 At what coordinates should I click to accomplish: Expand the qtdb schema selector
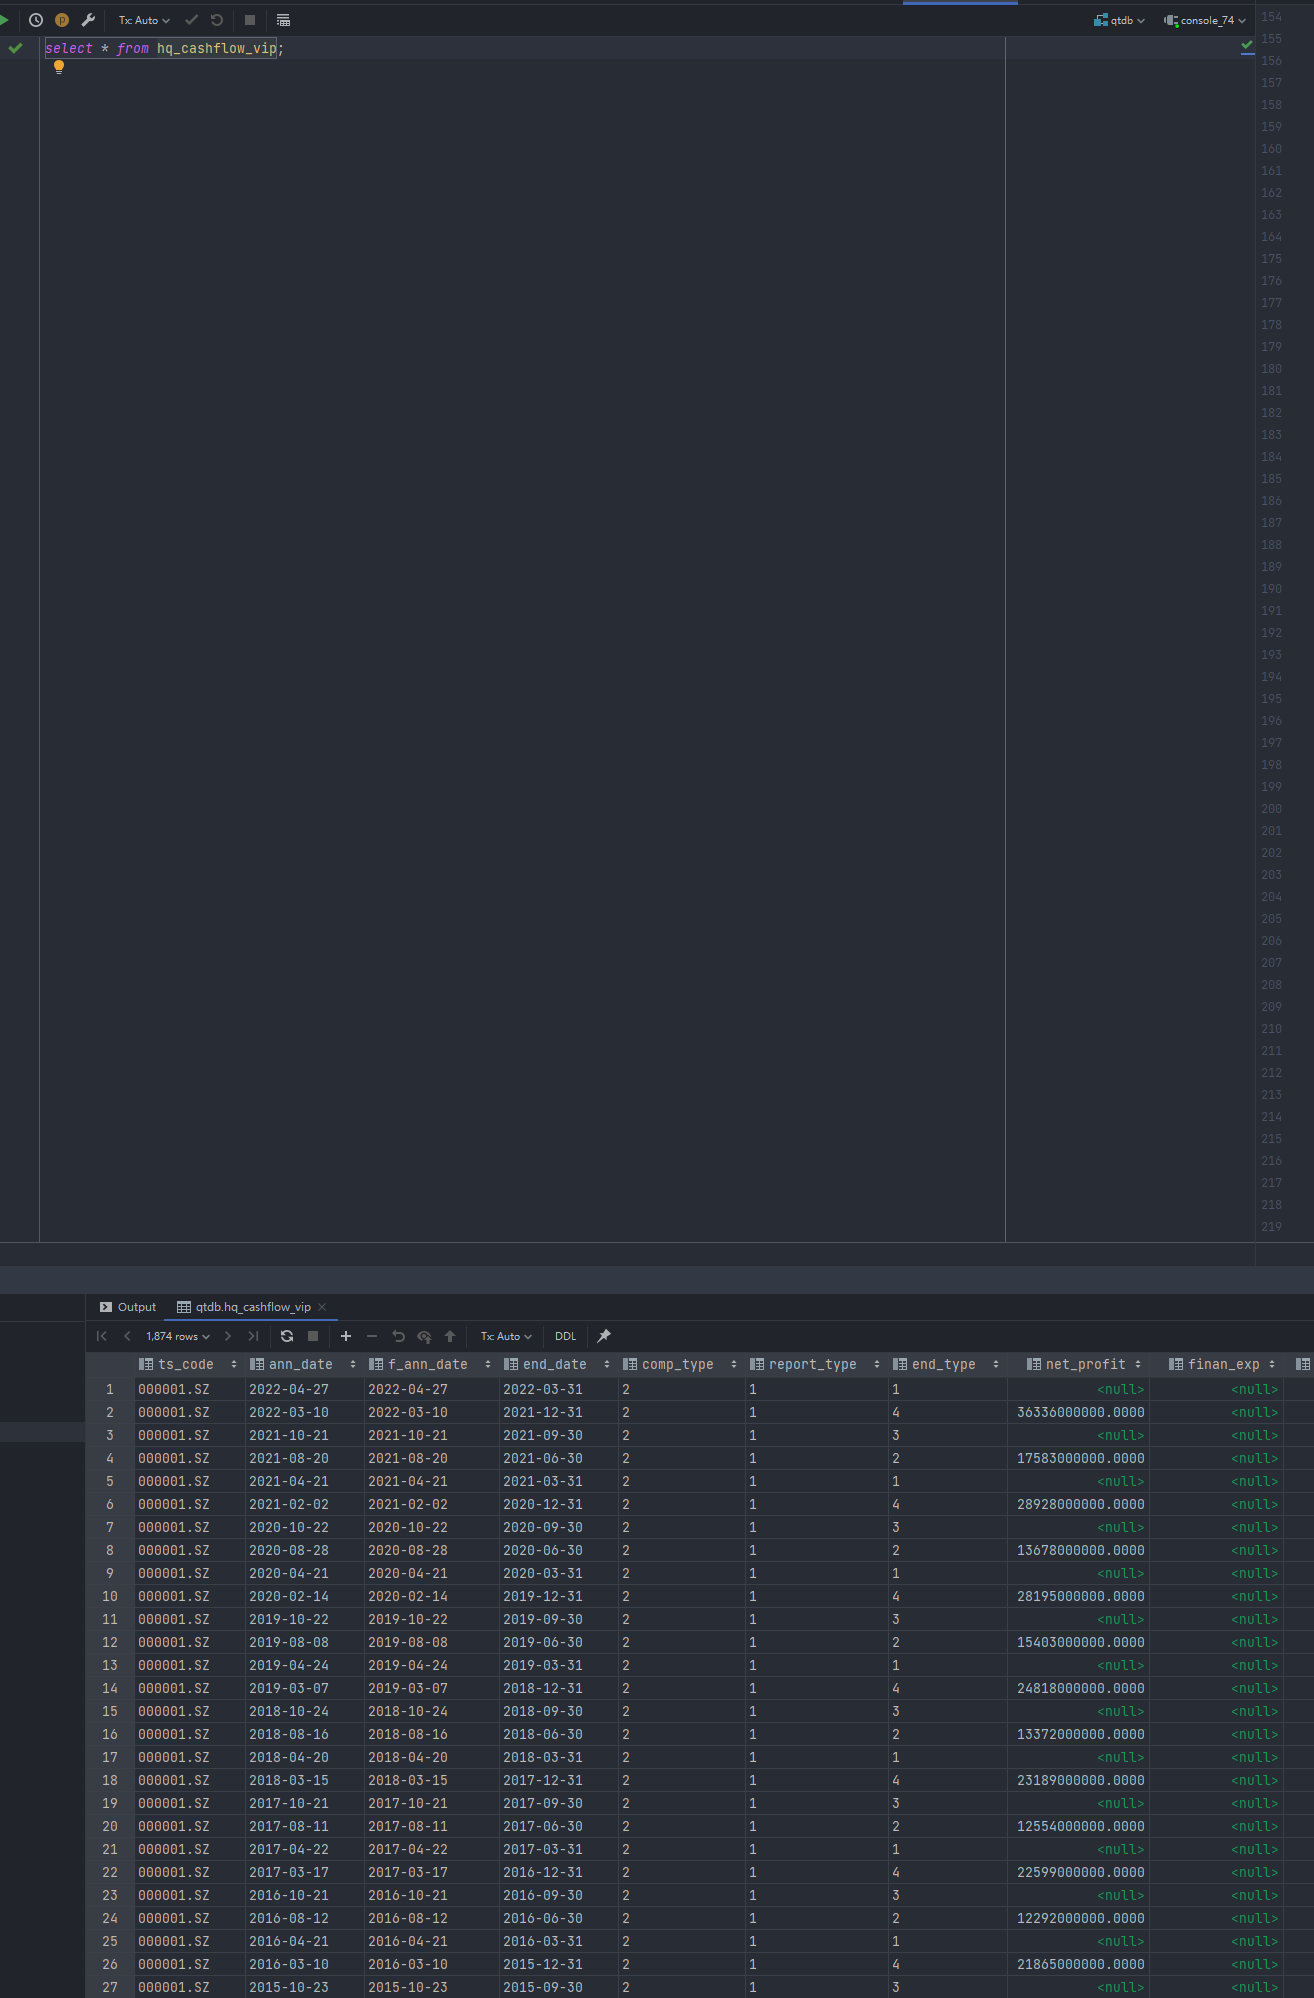coord(1120,20)
